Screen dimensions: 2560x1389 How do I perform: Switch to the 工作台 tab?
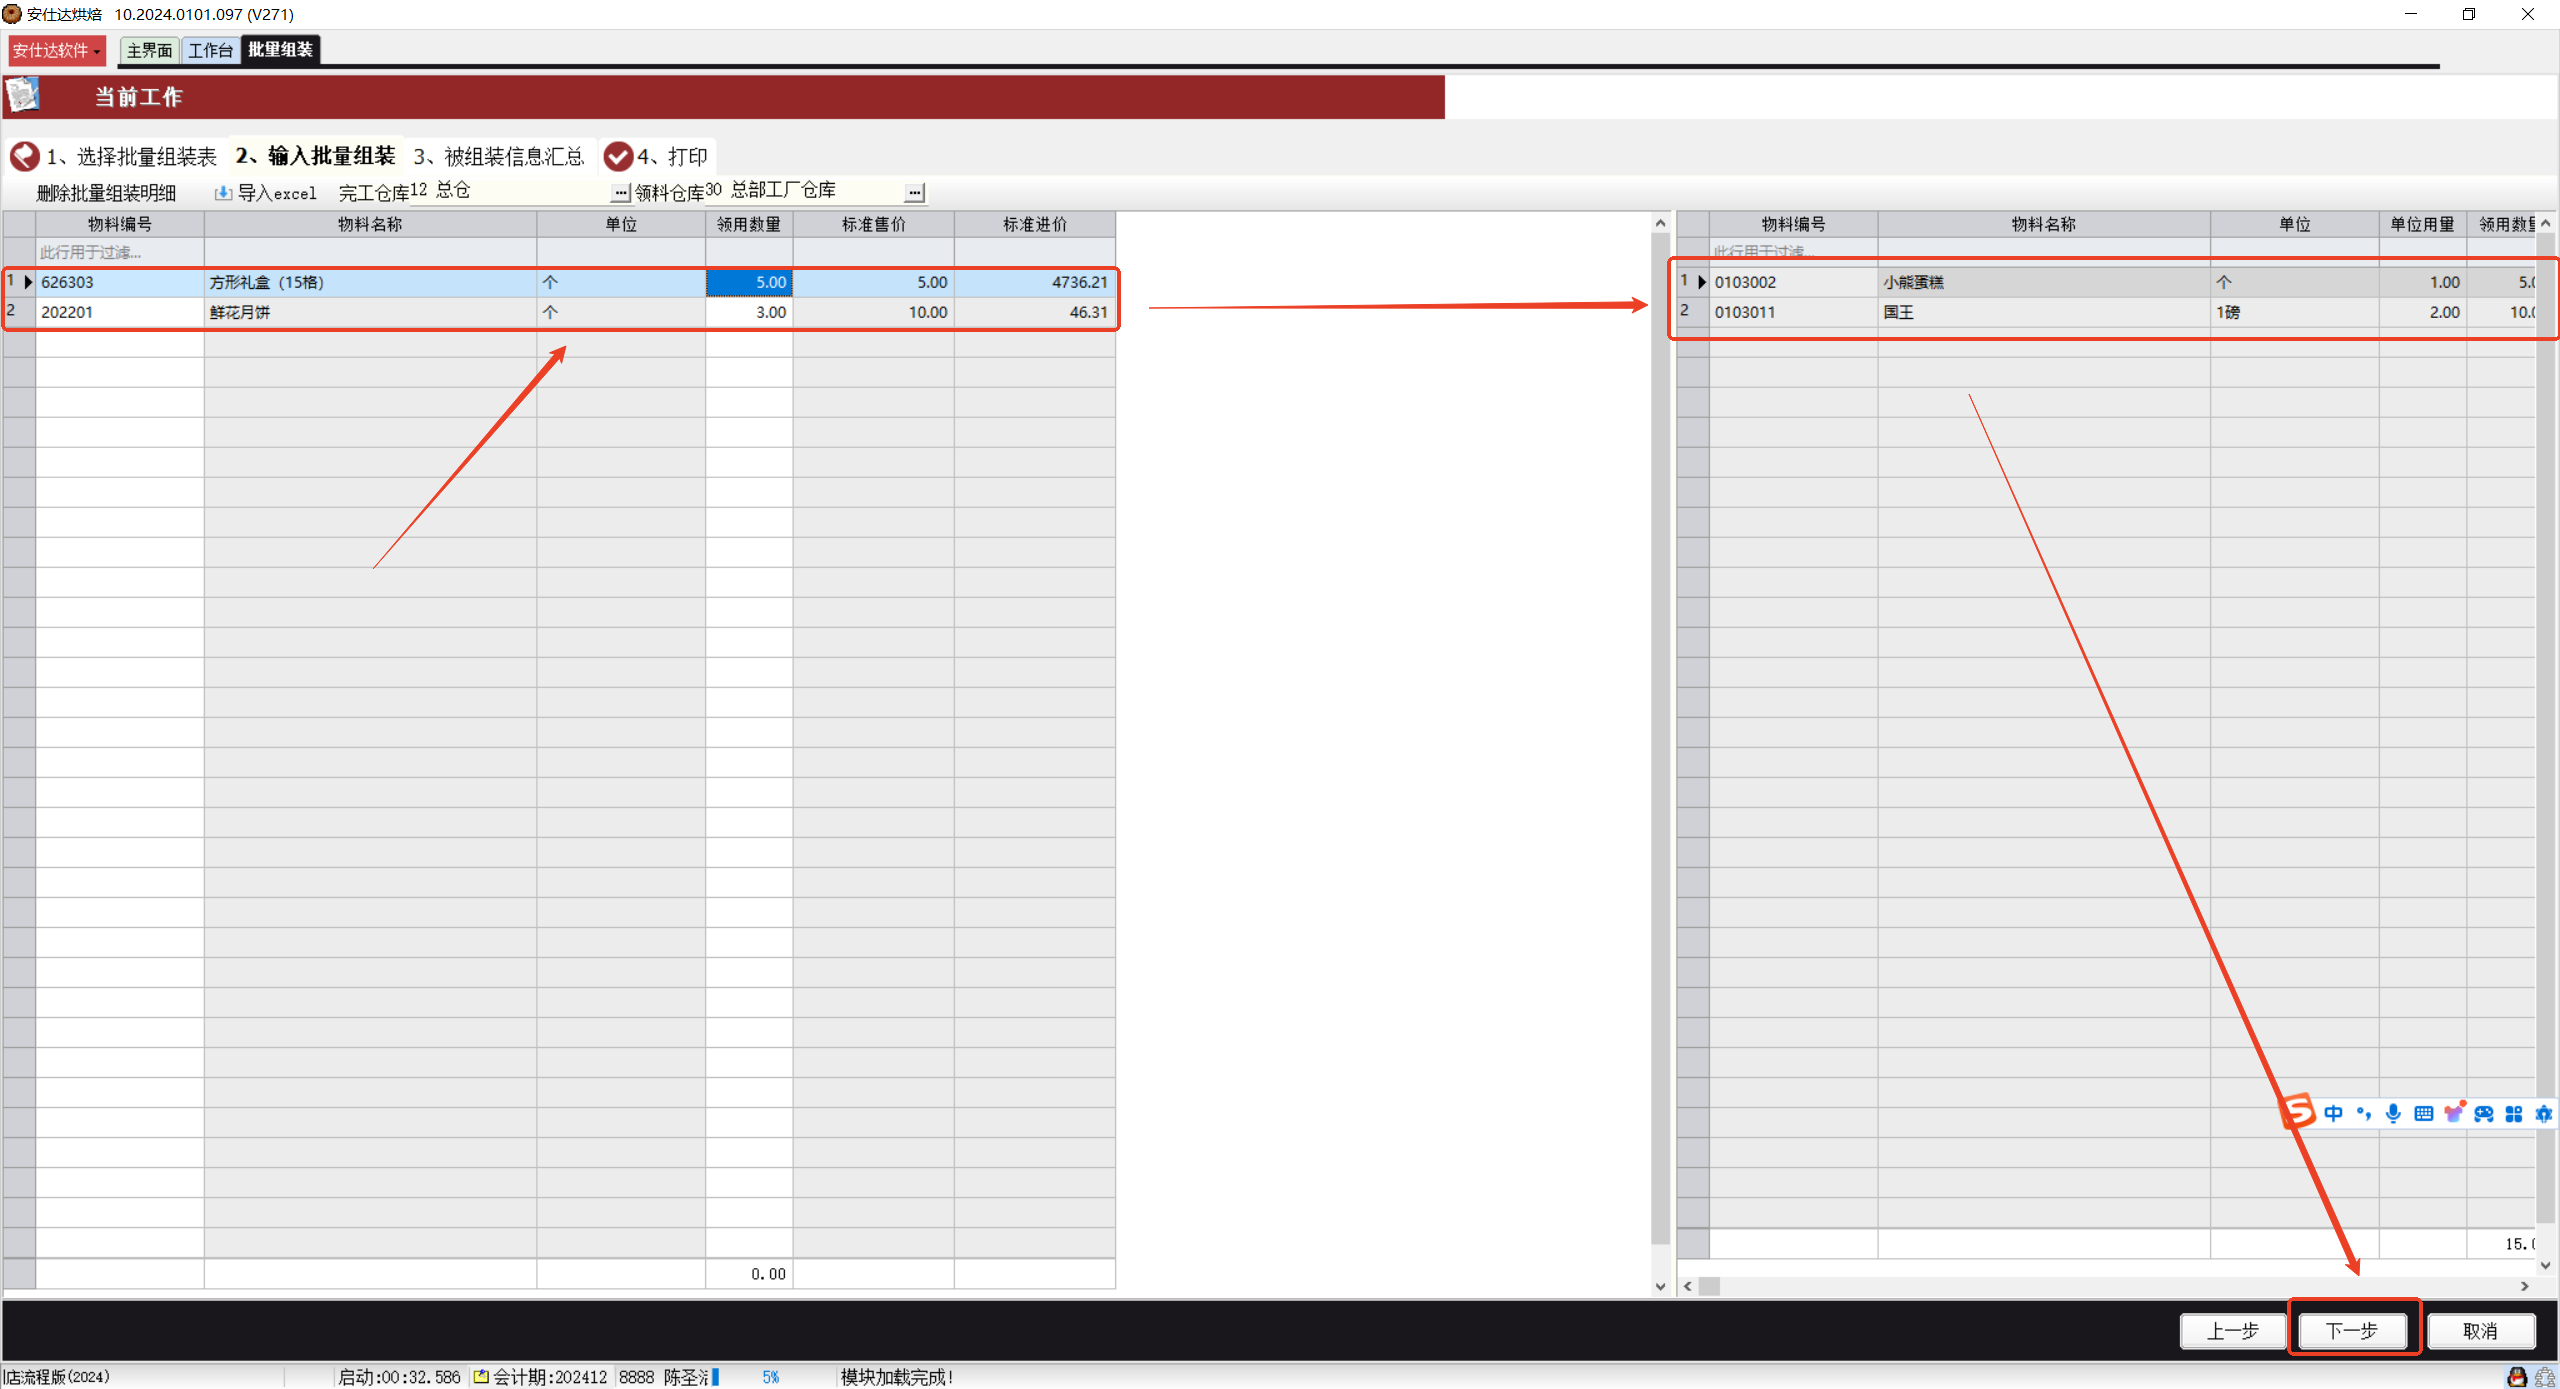coord(210,50)
